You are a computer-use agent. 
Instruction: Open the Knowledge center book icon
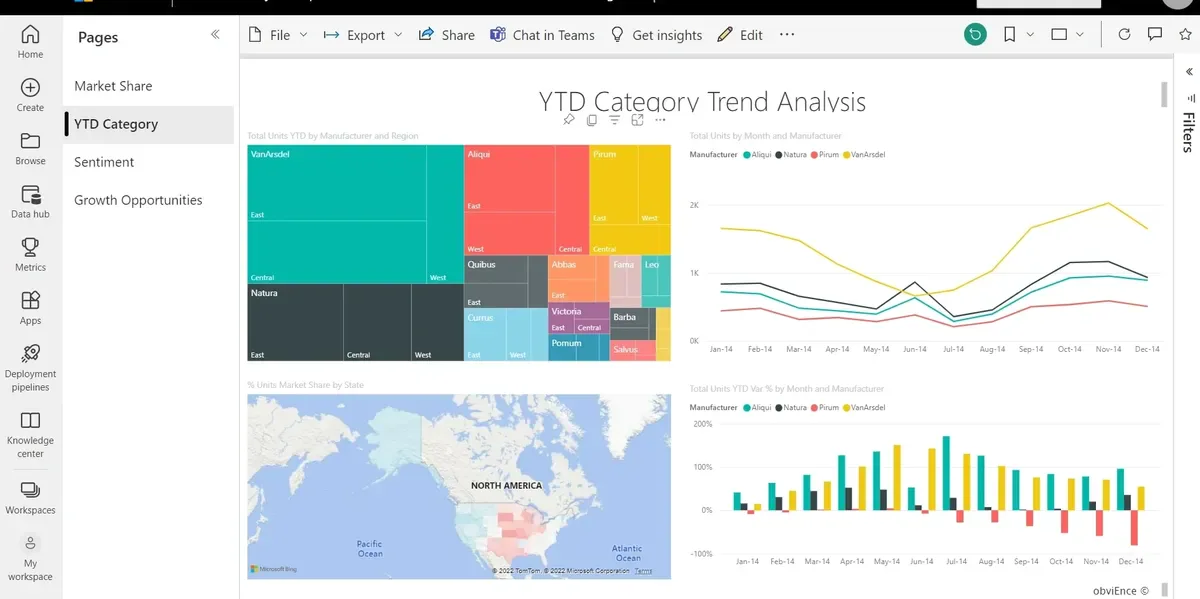[30, 420]
